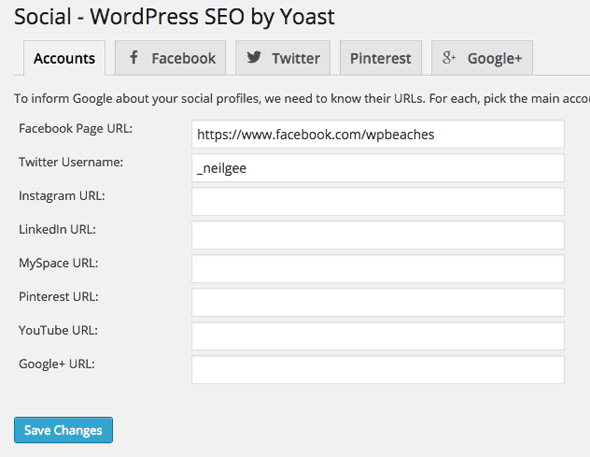Click the Google+ g icon
The height and width of the screenshot is (457, 590).
[449, 58]
